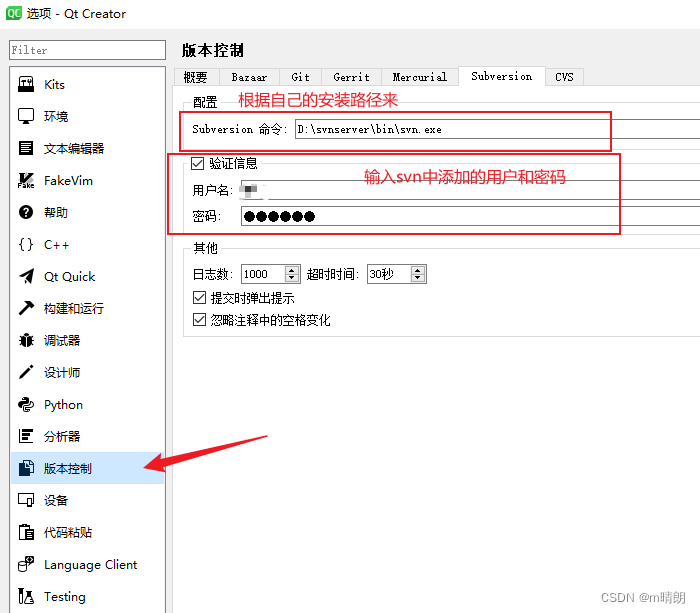The height and width of the screenshot is (613, 700).
Task: Toggle the 验证信息 checkbox
Action: pos(197,163)
